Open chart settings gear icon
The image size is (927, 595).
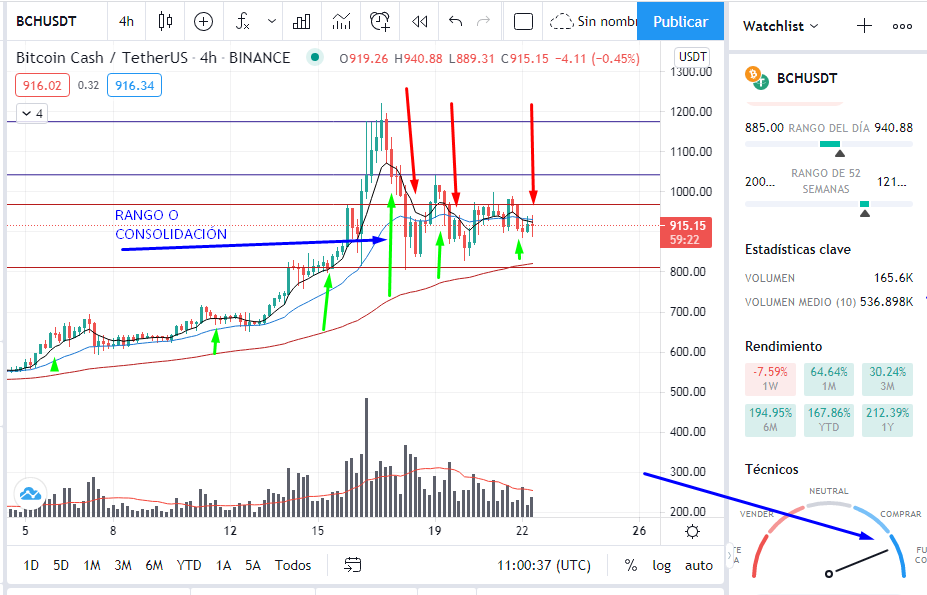point(692,531)
